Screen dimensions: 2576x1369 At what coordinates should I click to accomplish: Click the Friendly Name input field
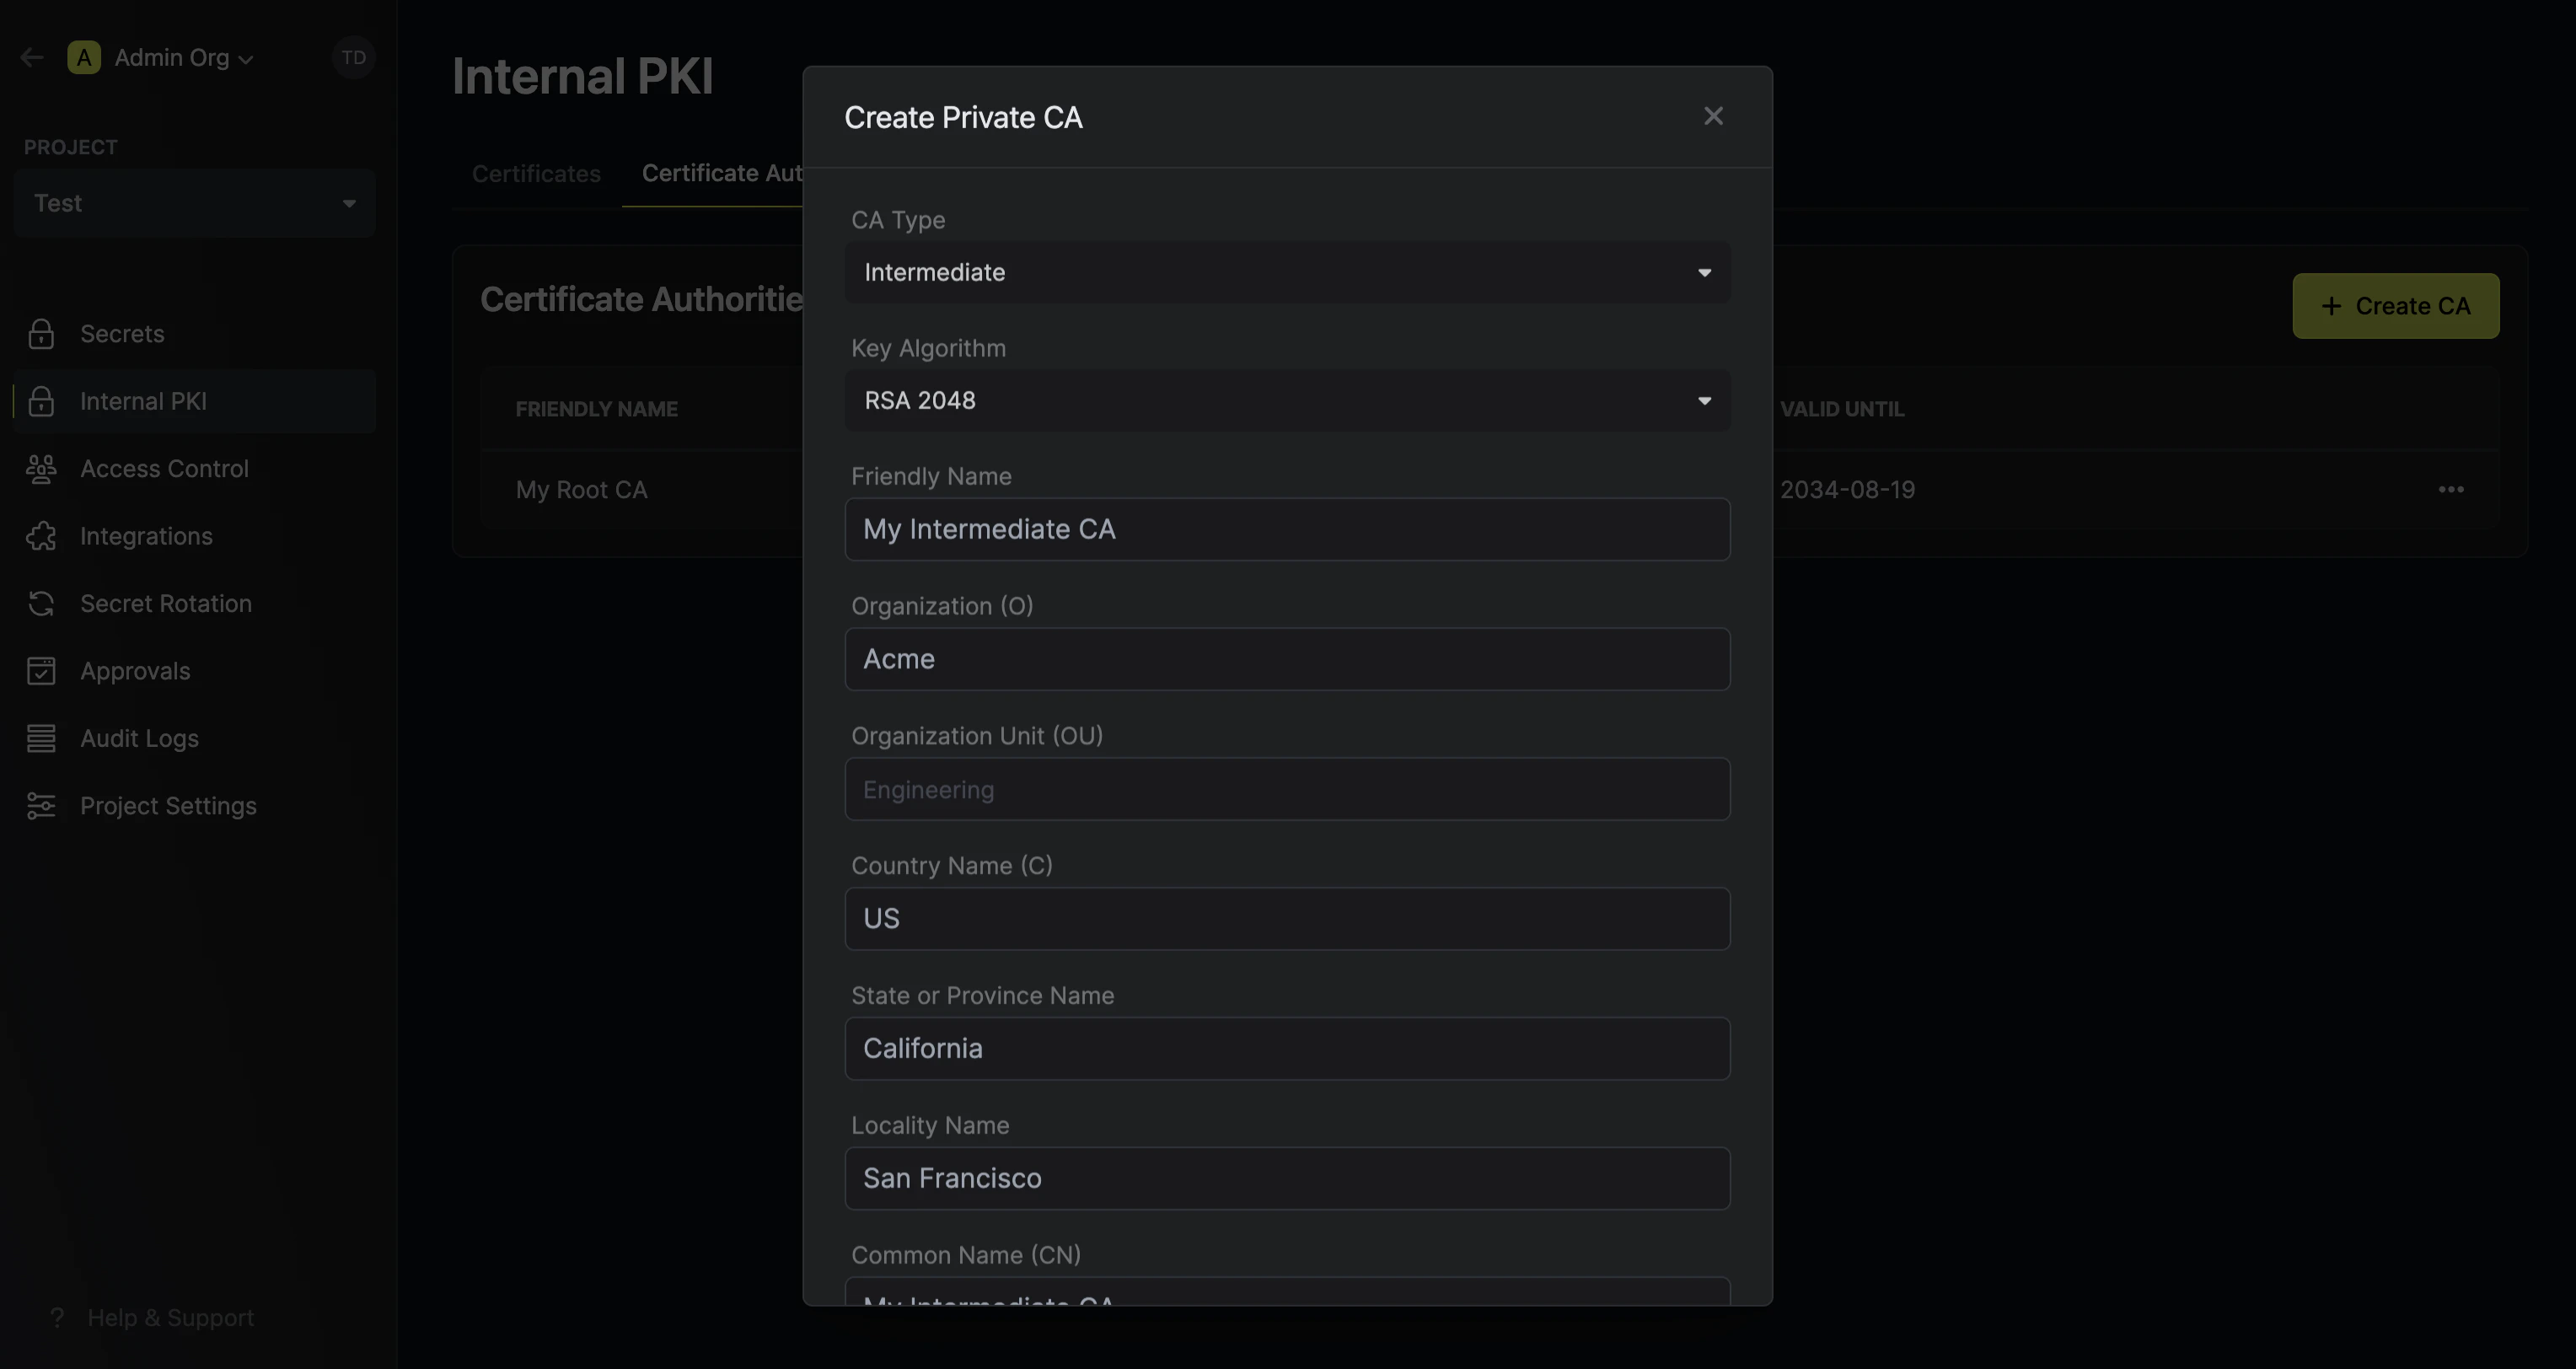click(x=1287, y=529)
